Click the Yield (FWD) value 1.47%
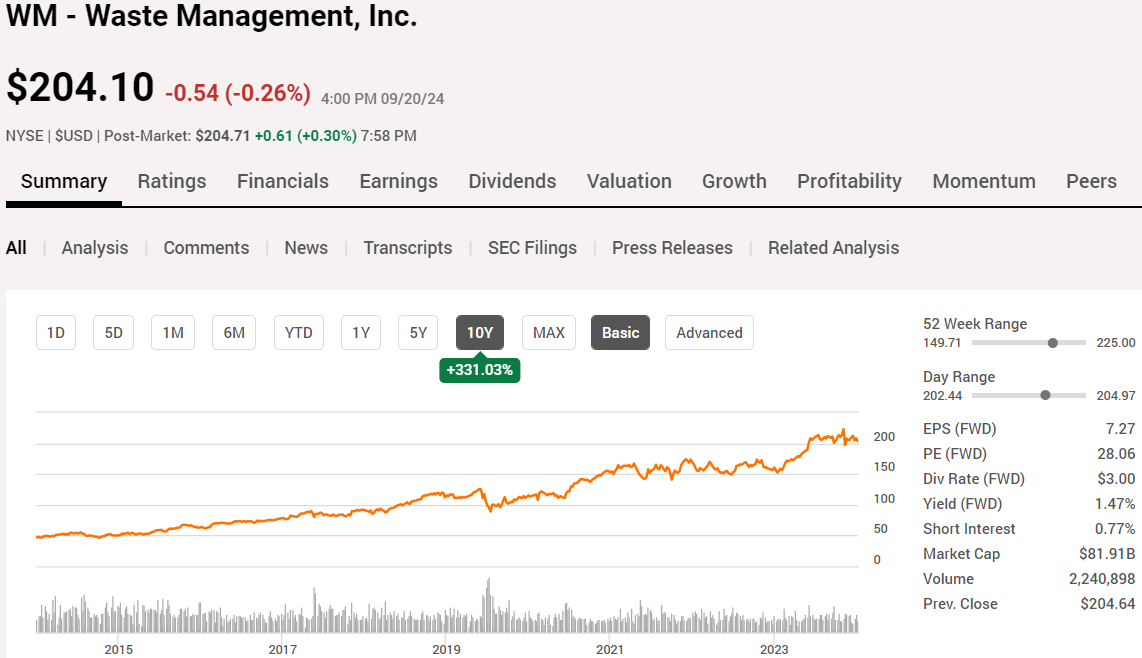This screenshot has width=1142, height=658. [1115, 504]
